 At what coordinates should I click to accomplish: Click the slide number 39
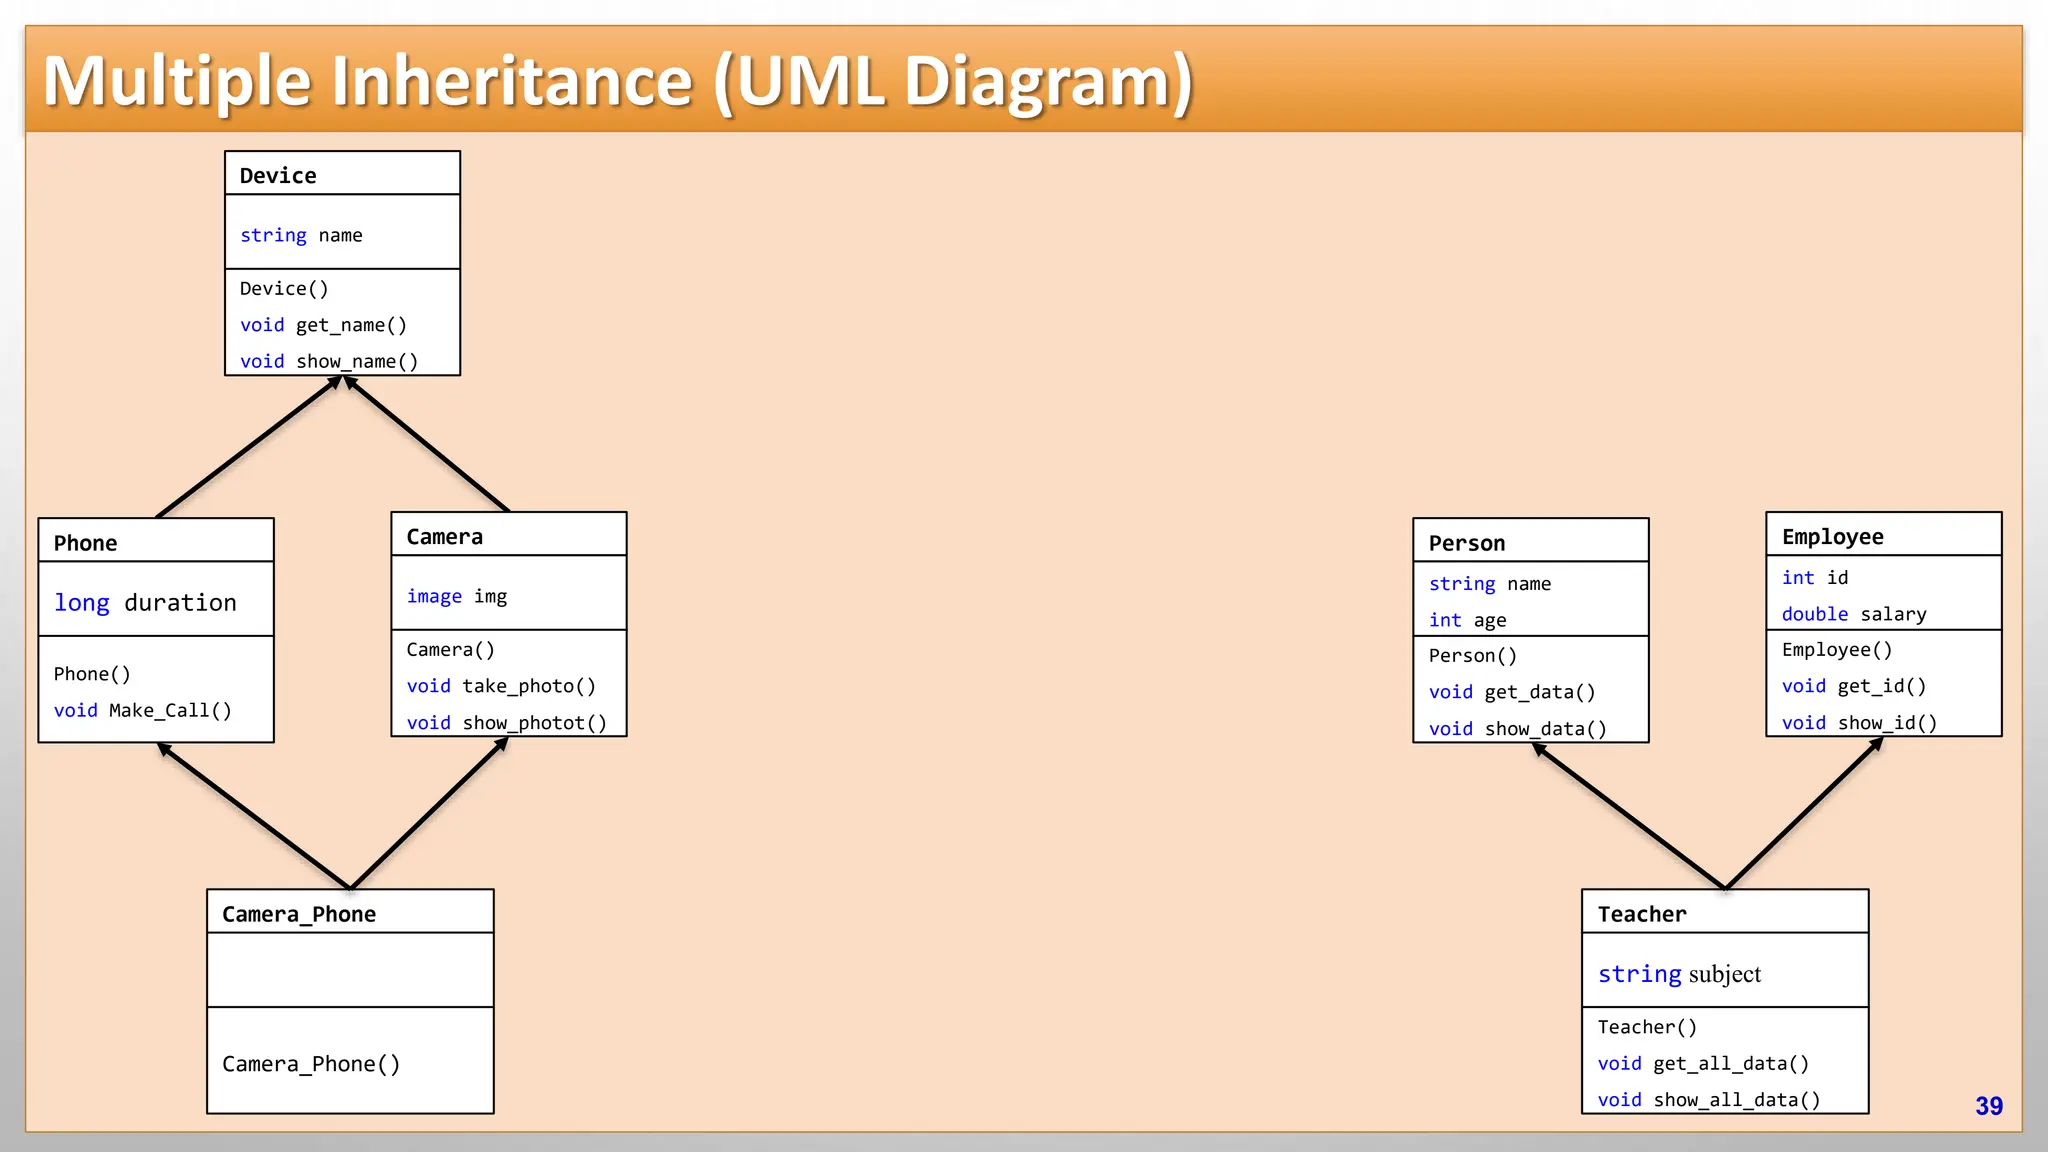1988,1106
